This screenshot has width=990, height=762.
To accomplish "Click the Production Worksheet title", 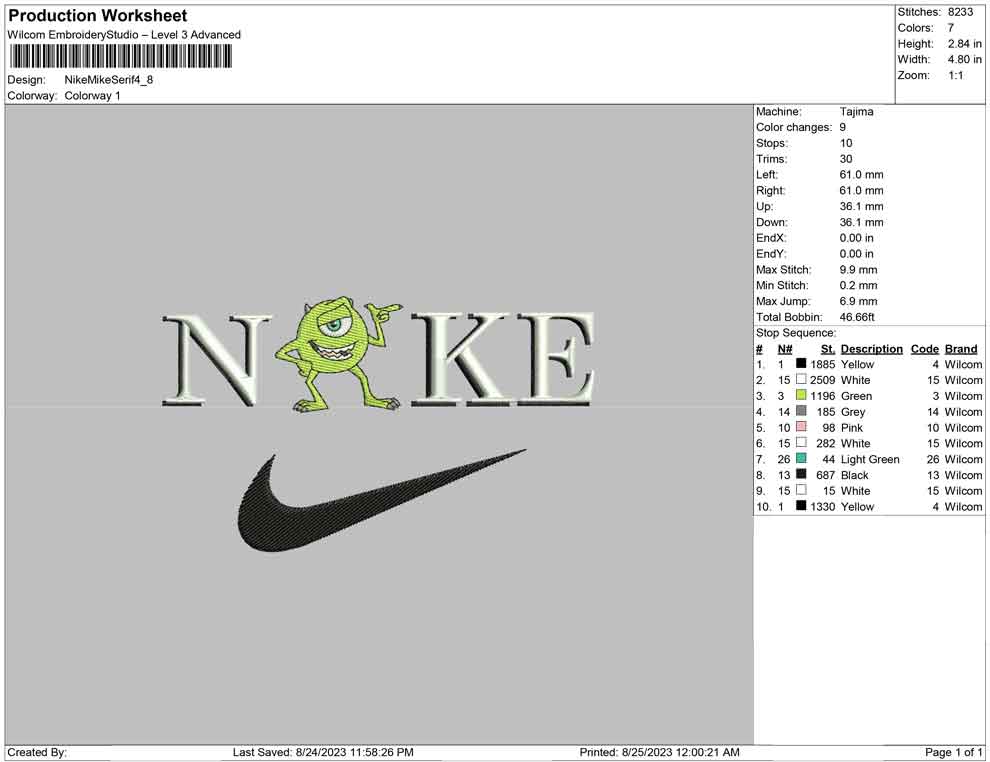I will pyautogui.click(x=98, y=16).
